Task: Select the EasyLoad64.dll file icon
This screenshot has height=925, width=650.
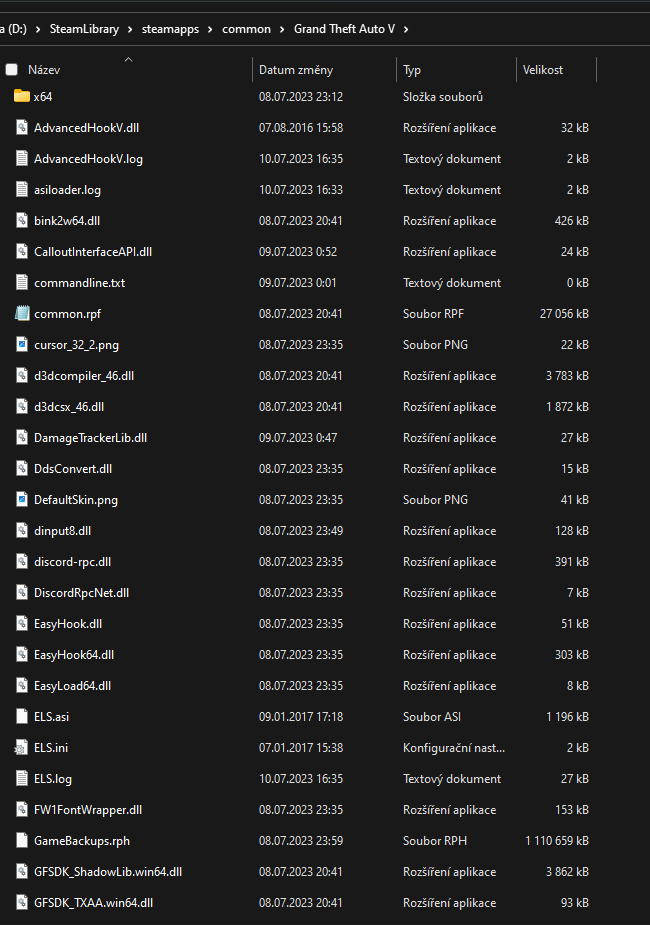Action: click(x=22, y=685)
